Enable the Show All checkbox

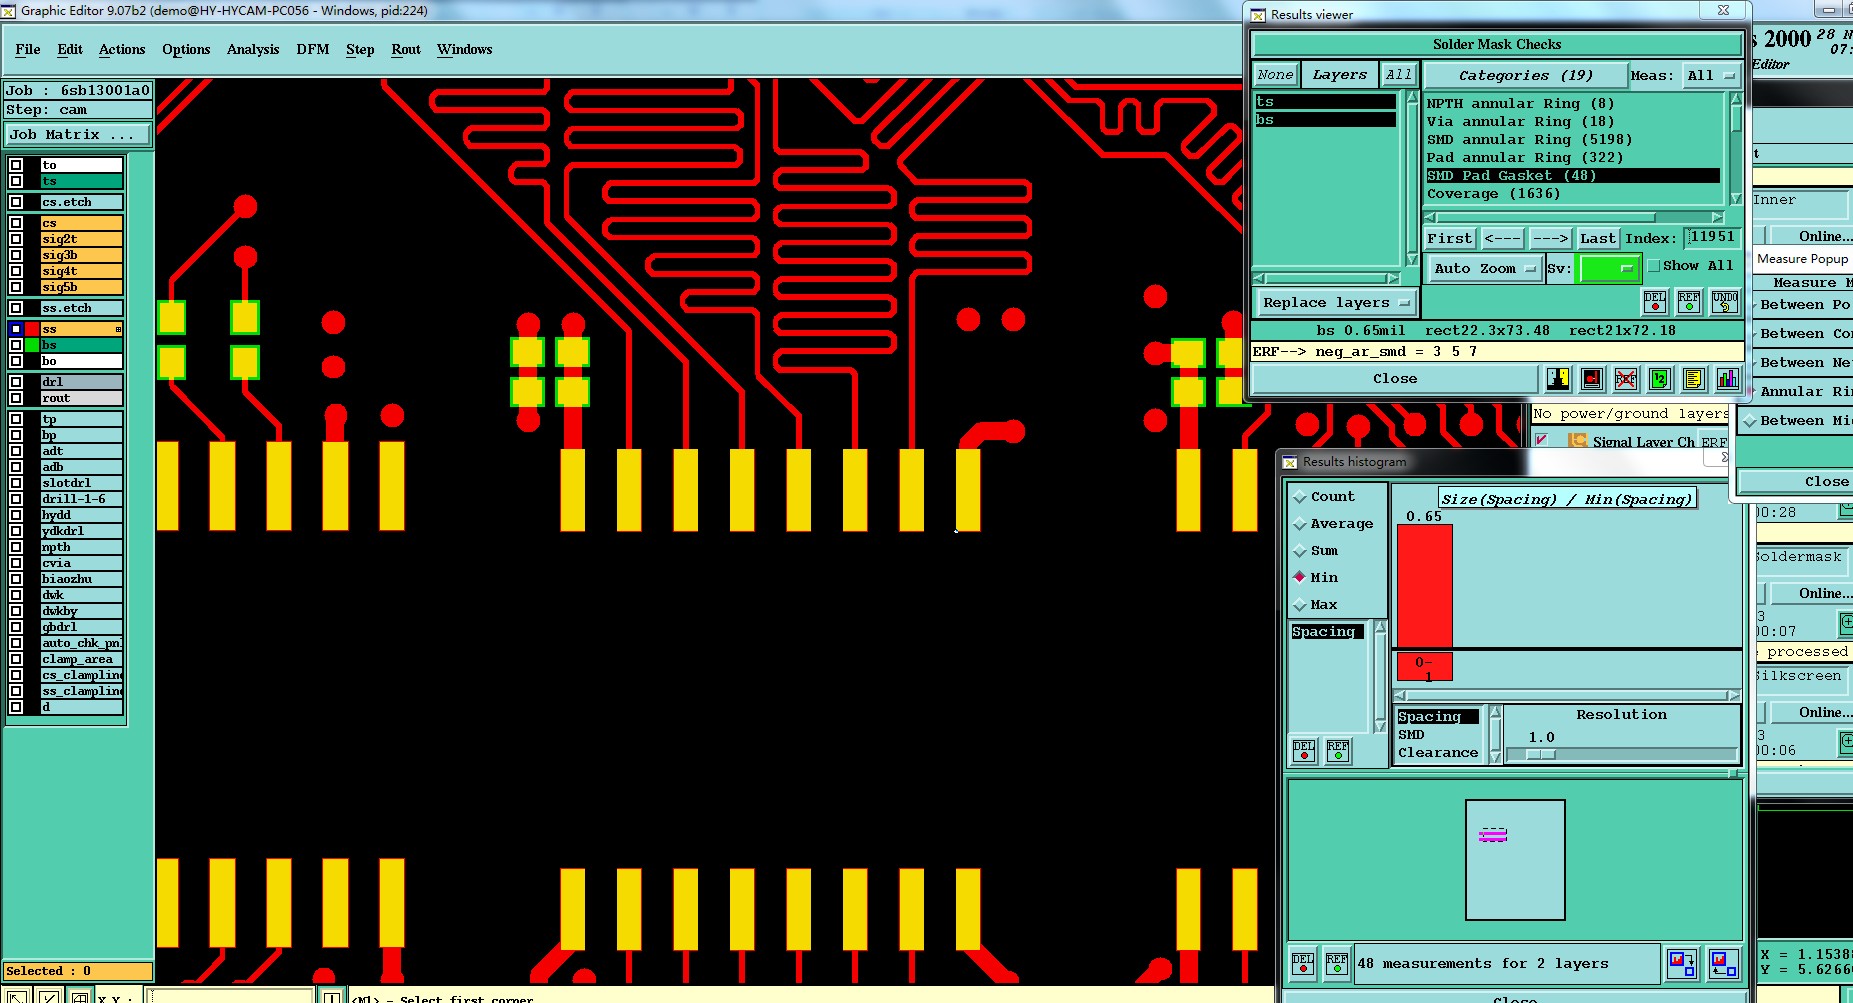[1654, 266]
